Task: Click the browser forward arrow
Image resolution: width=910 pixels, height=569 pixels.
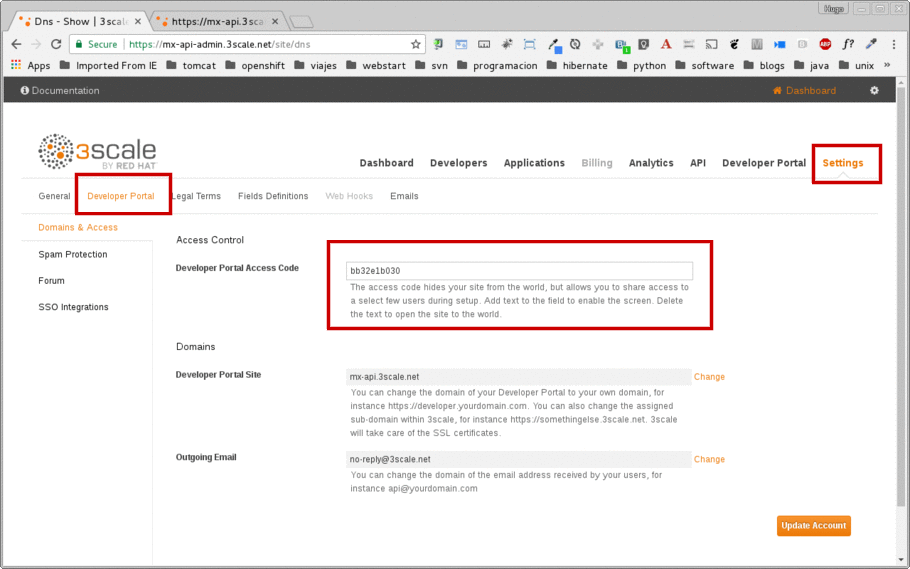Action: click(x=36, y=44)
